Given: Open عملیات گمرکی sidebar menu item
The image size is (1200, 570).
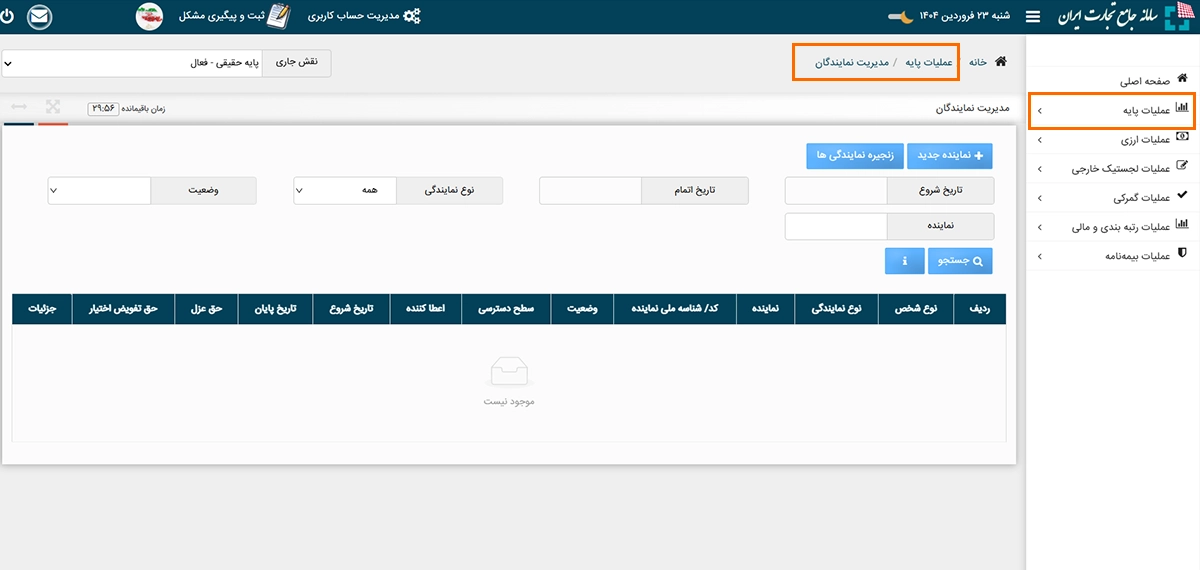Looking at the screenshot, I should point(1112,198).
